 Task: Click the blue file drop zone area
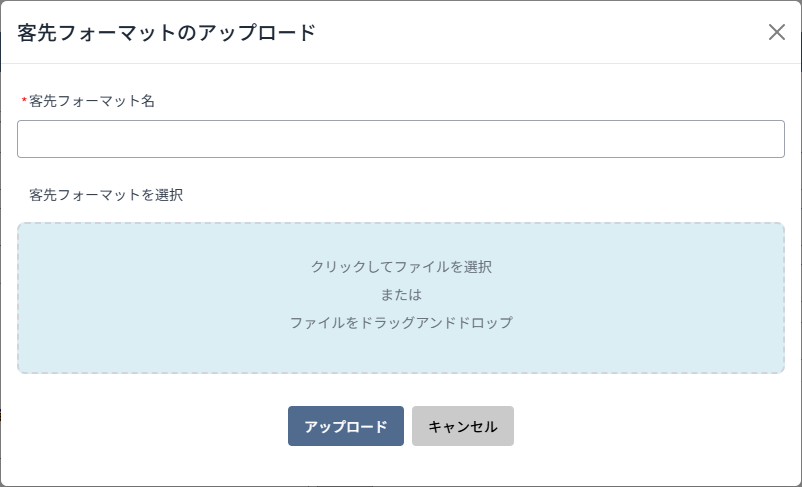point(150,298)
